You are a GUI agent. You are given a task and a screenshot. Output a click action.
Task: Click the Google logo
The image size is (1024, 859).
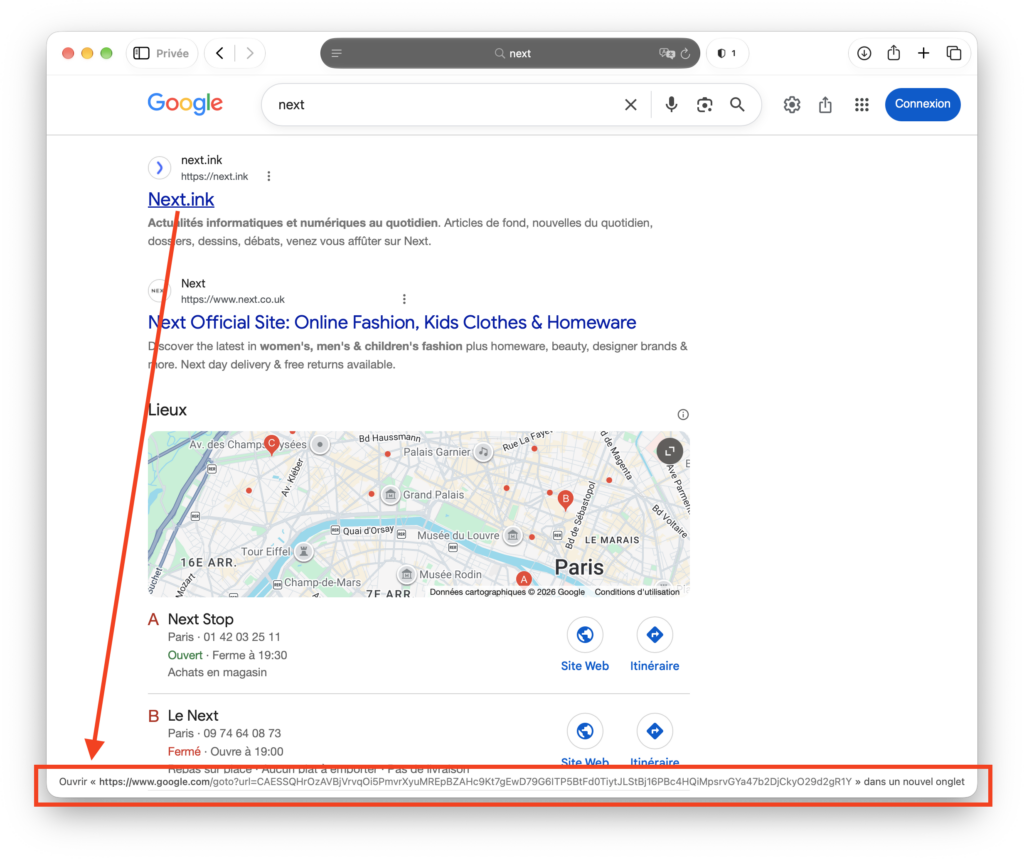pyautogui.click(x=185, y=103)
